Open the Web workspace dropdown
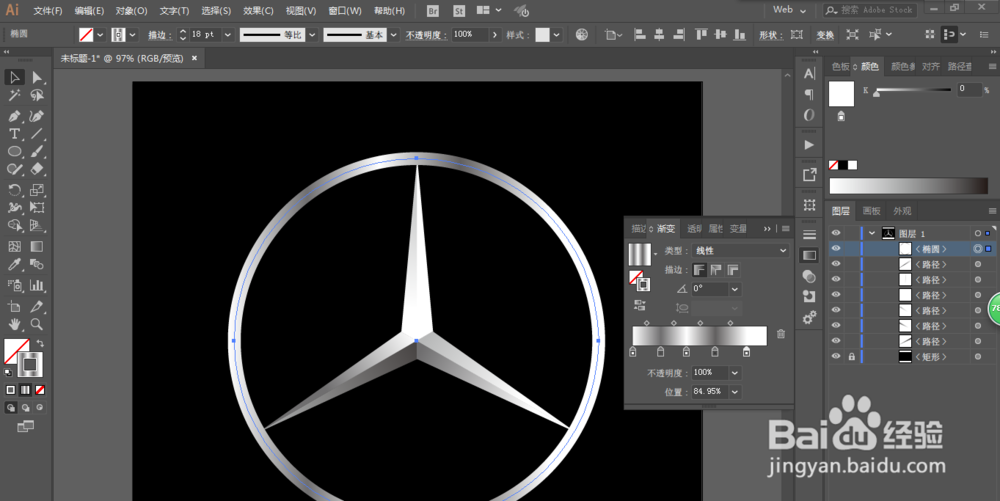 (x=790, y=10)
